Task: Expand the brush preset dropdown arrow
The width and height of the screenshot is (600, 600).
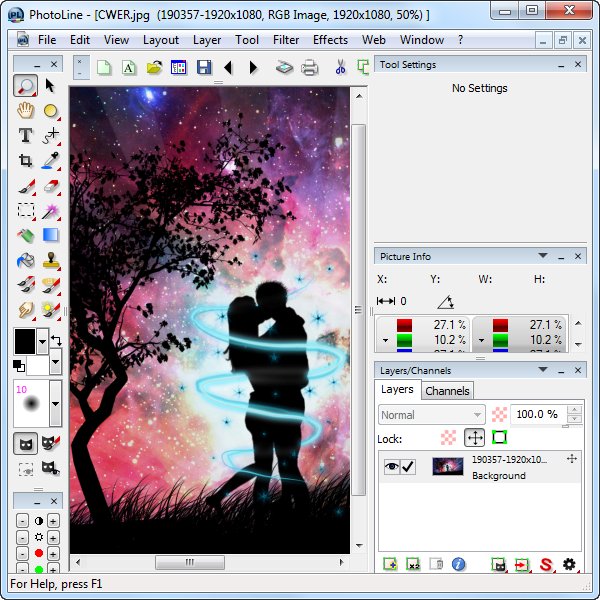Action: (55, 404)
